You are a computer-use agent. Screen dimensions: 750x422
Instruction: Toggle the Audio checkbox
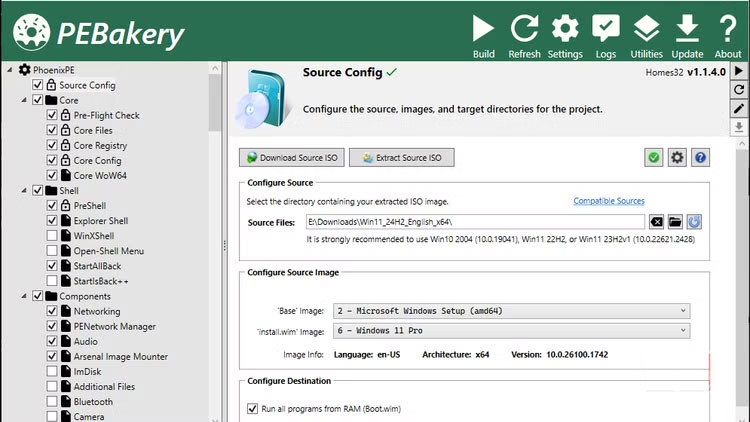pyautogui.click(x=52, y=341)
